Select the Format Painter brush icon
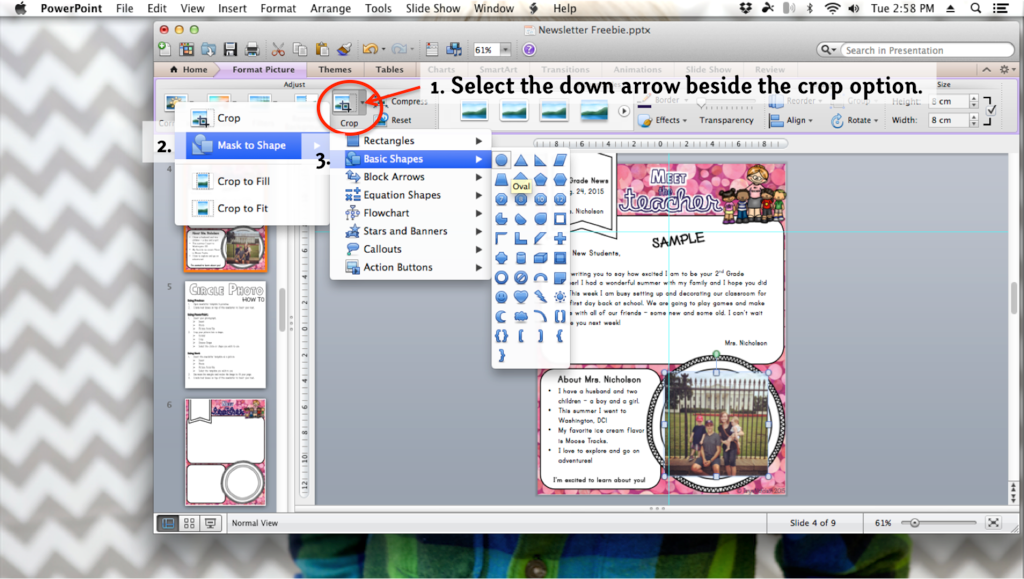 (344, 50)
